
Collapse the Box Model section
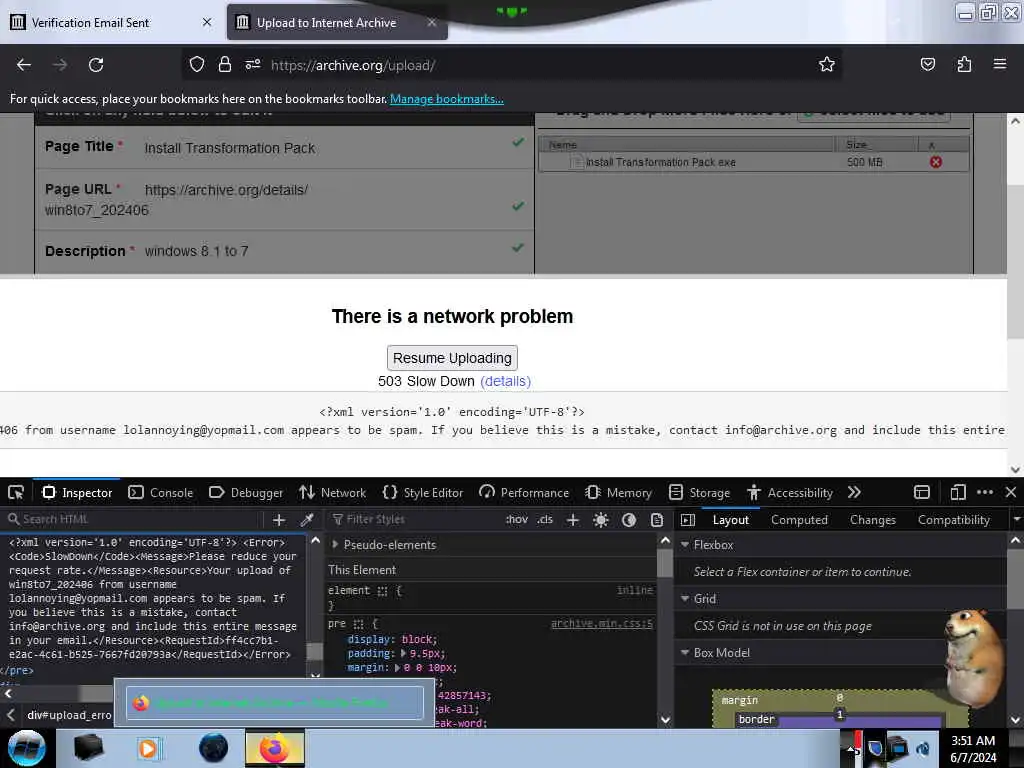(685, 652)
